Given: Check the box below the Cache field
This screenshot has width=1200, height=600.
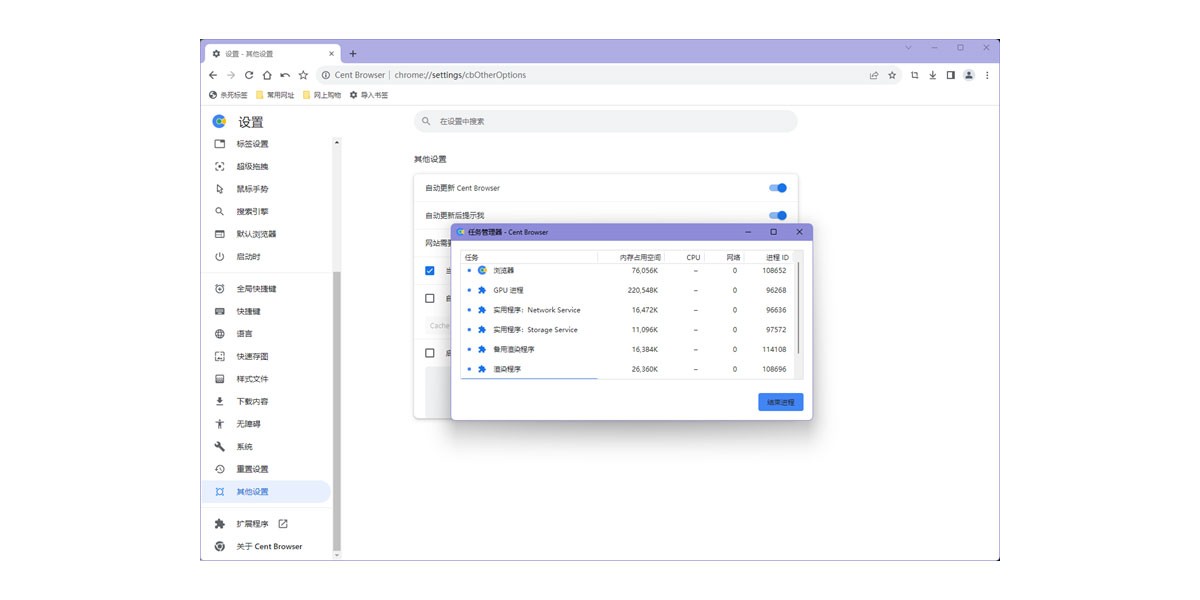Looking at the screenshot, I should tap(430, 353).
